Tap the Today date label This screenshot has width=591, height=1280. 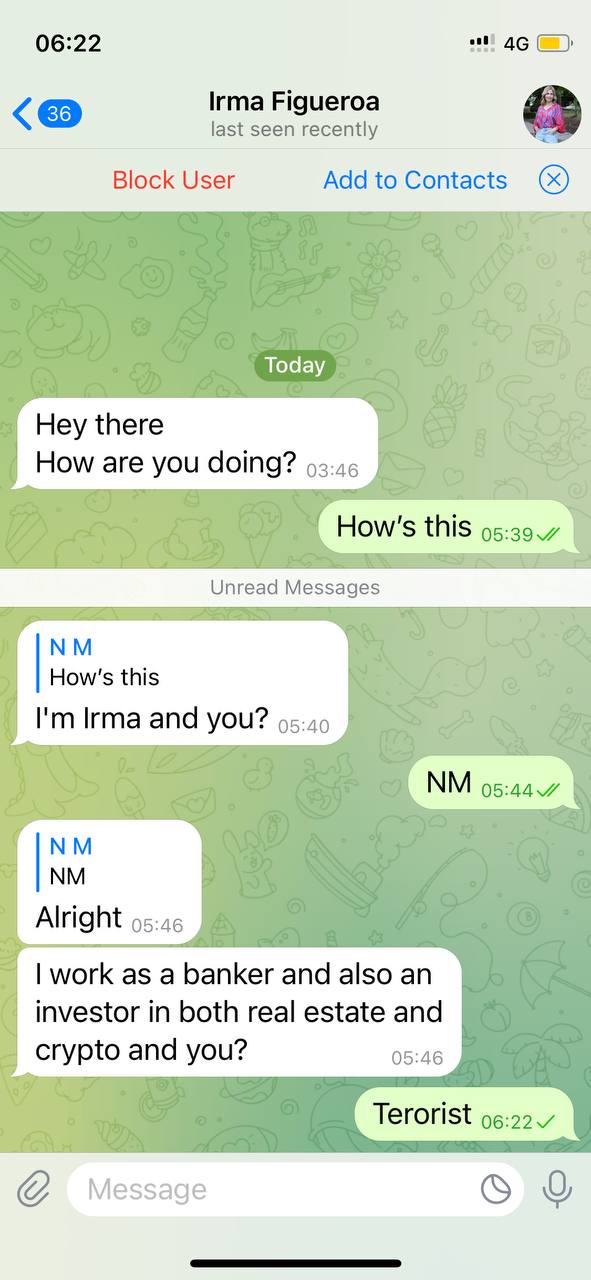[295, 366]
